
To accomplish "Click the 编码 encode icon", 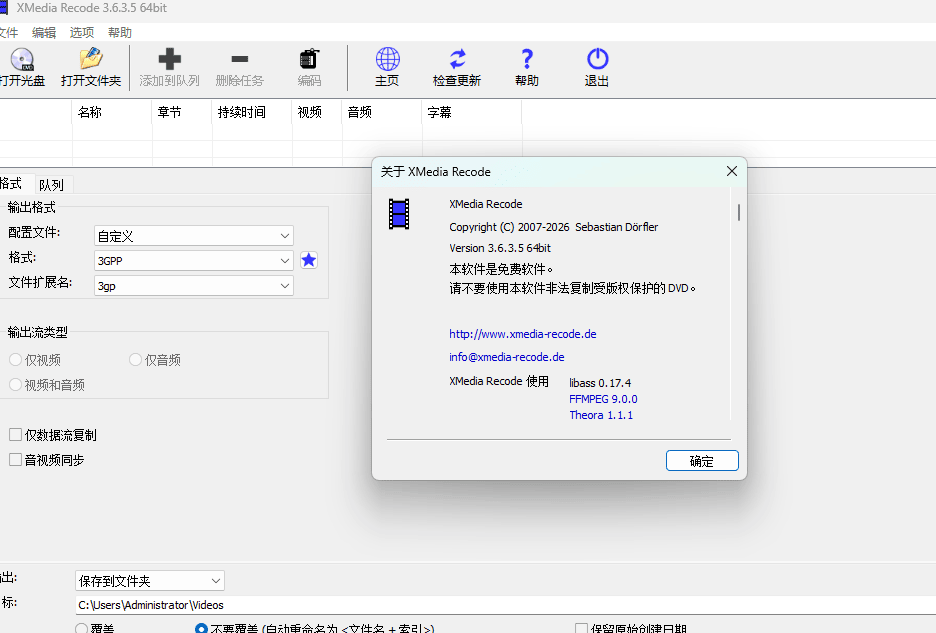I will (x=309, y=59).
